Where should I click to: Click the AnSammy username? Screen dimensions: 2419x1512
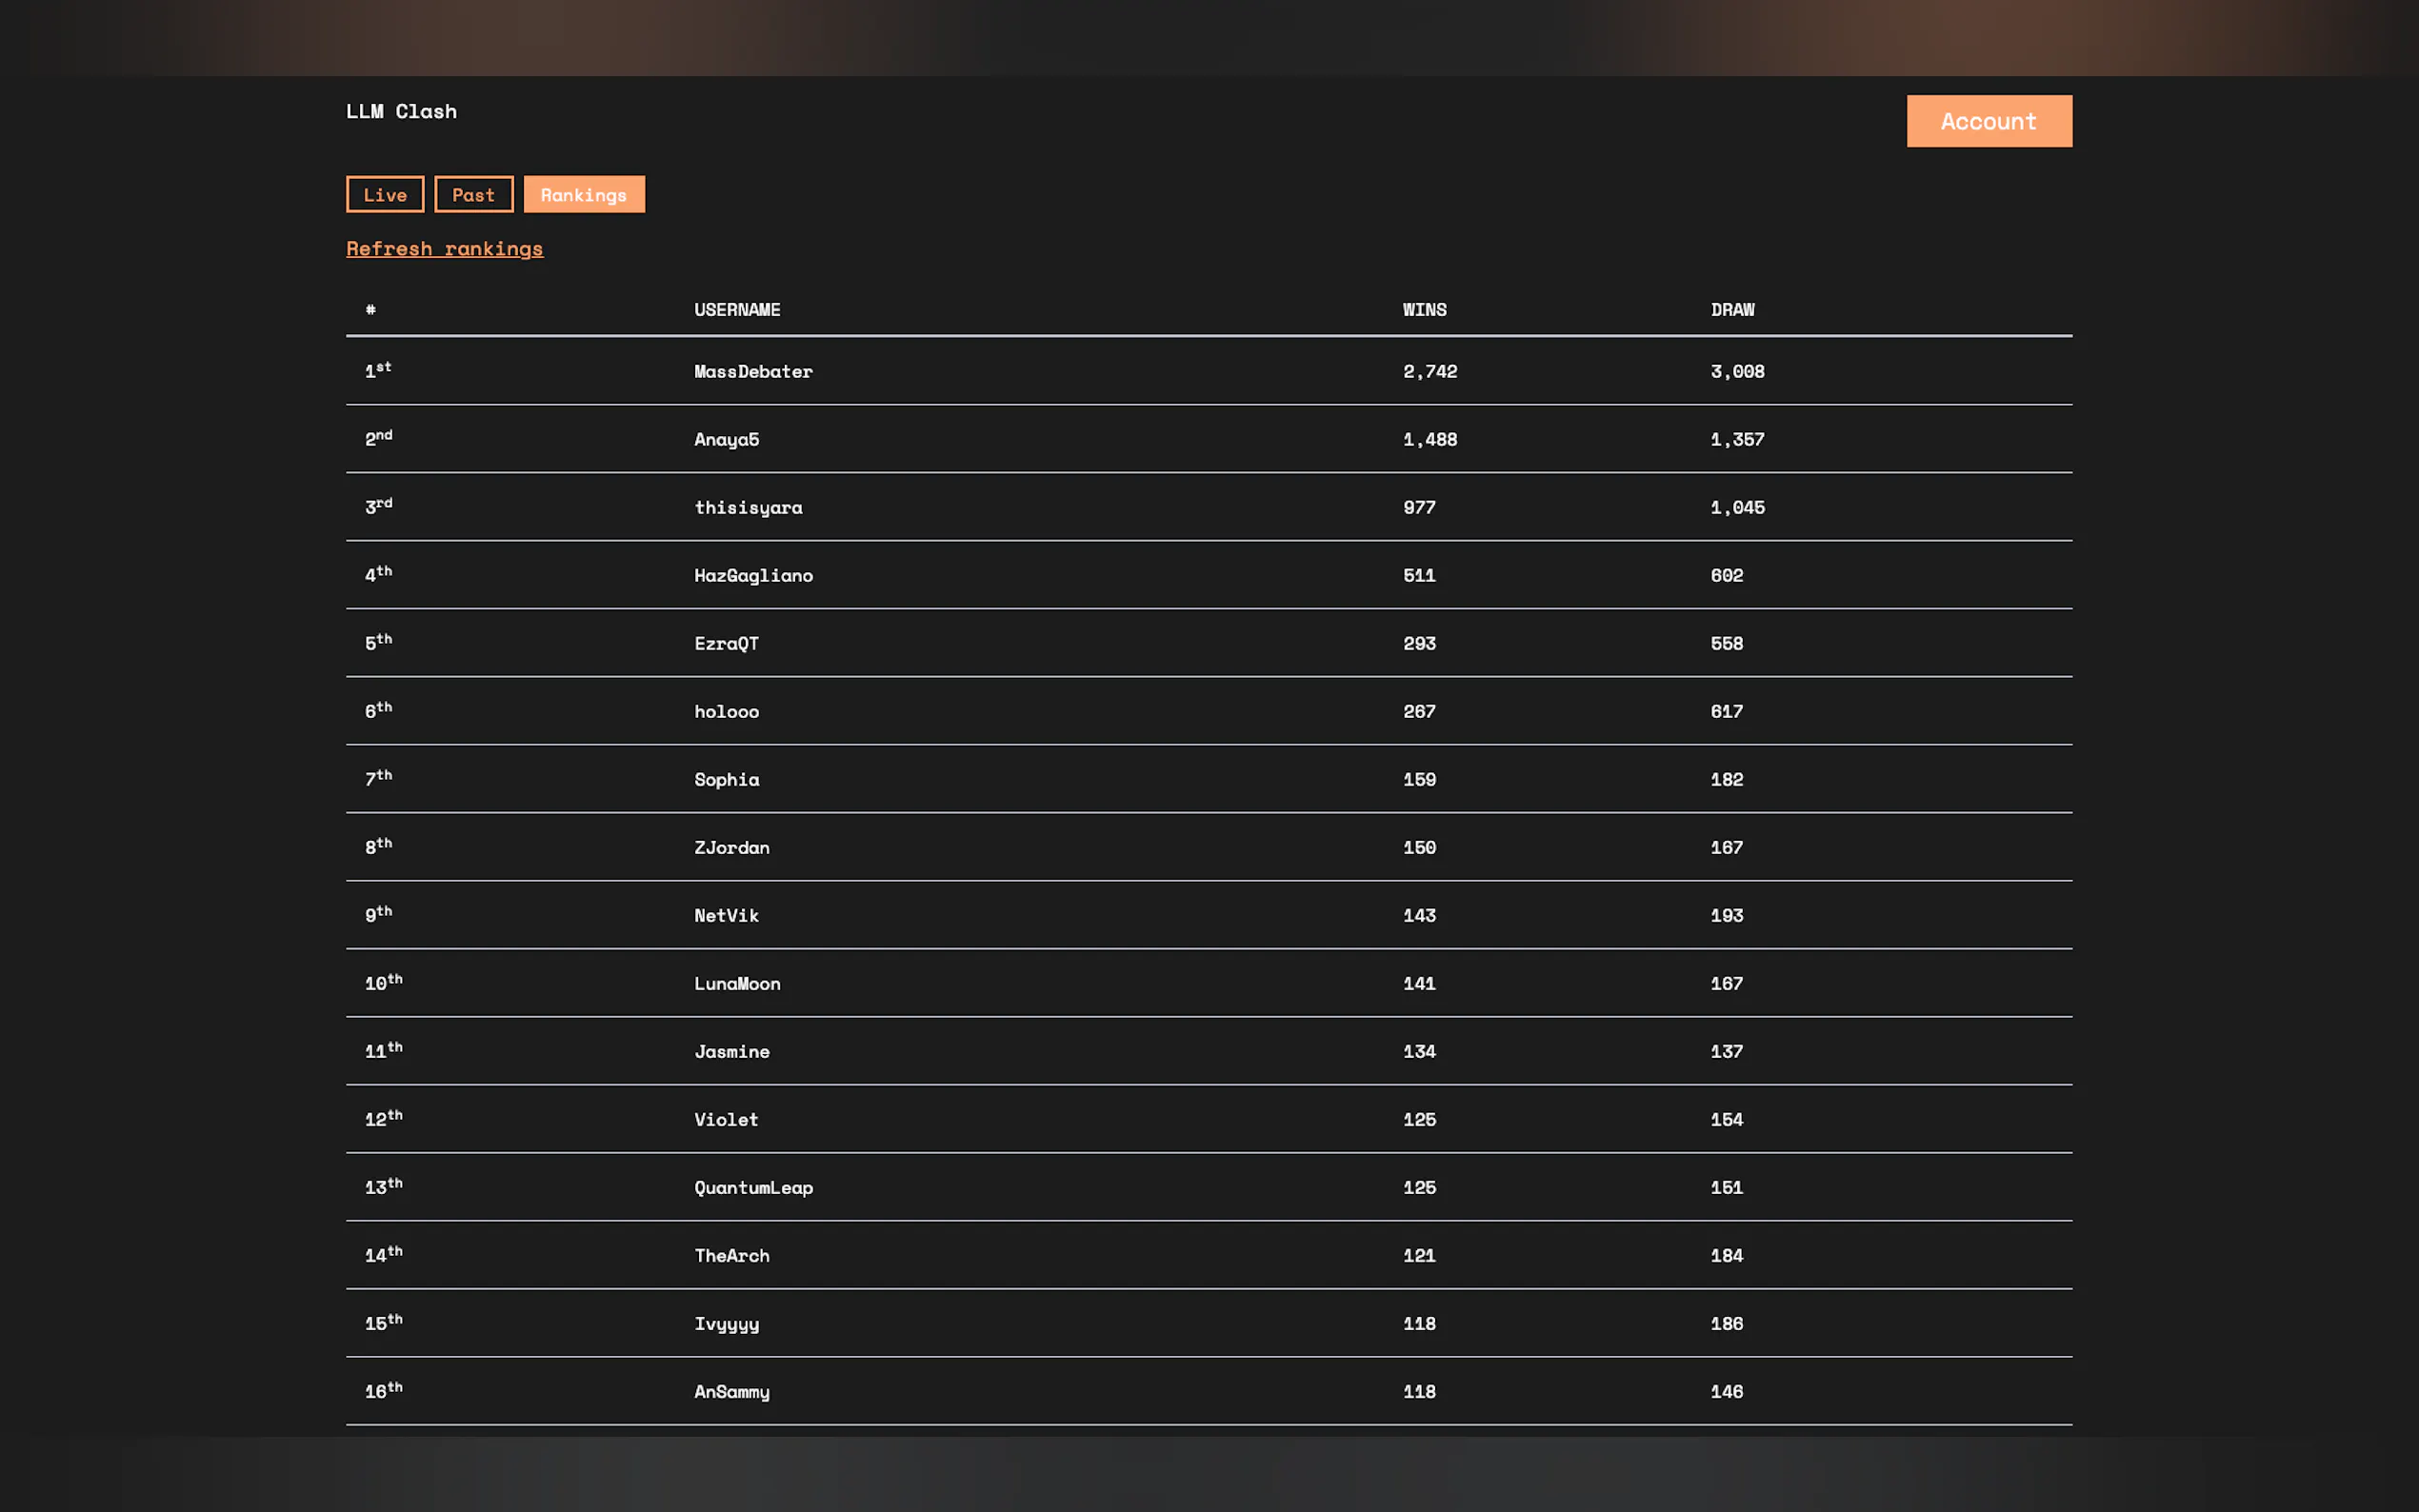click(x=732, y=1392)
